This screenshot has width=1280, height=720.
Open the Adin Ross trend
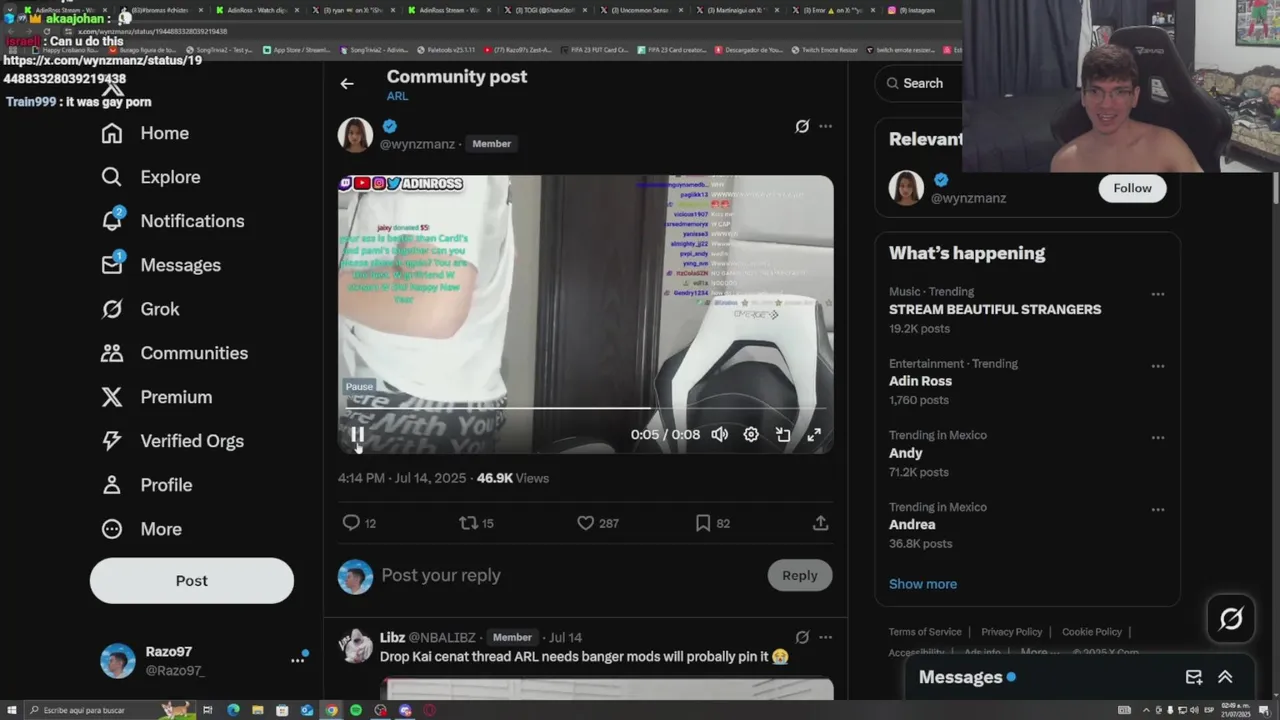[920, 381]
